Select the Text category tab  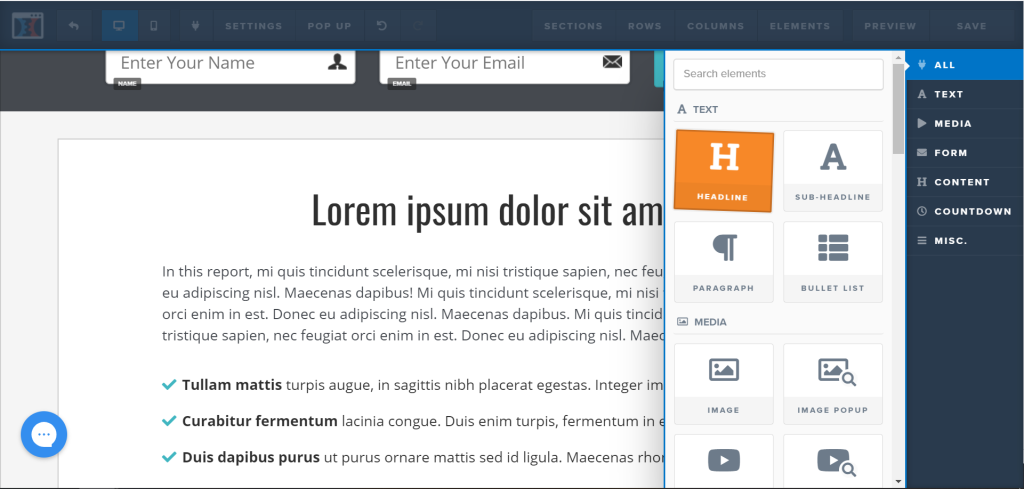947,94
